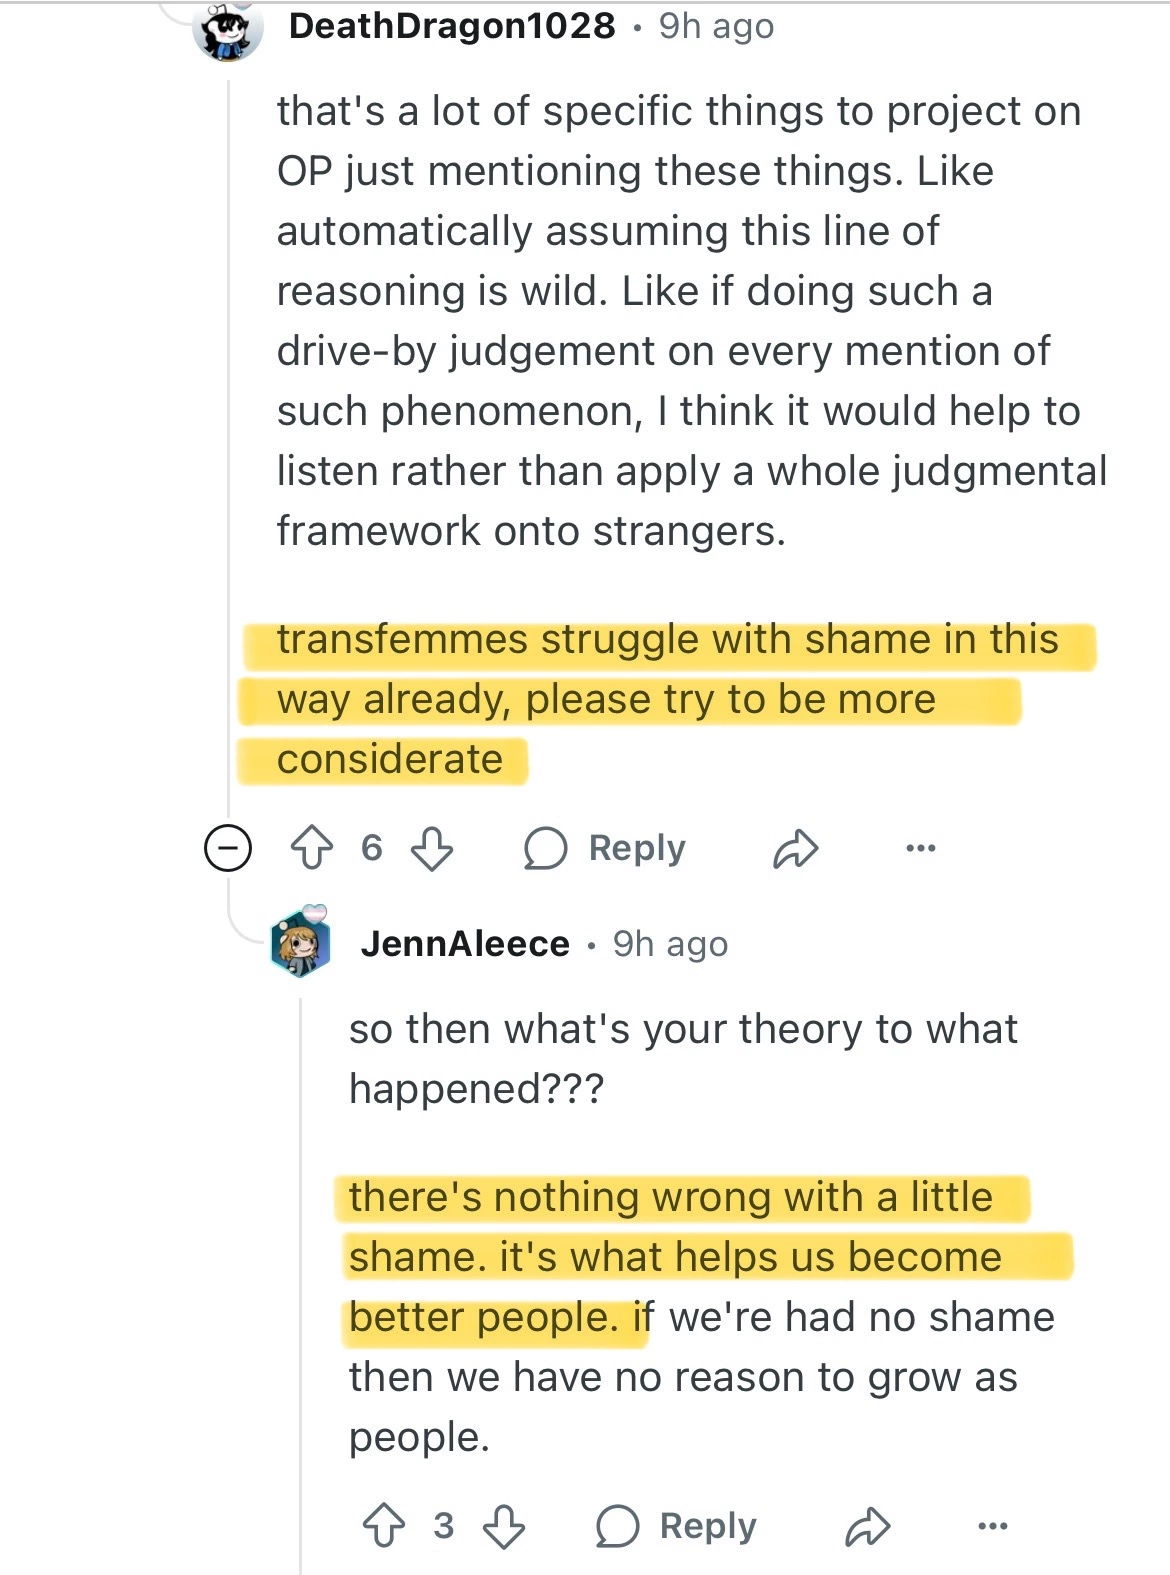1170x1575 pixels.
Task: Open more options for JennAleece's comment
Action: 992,1526
